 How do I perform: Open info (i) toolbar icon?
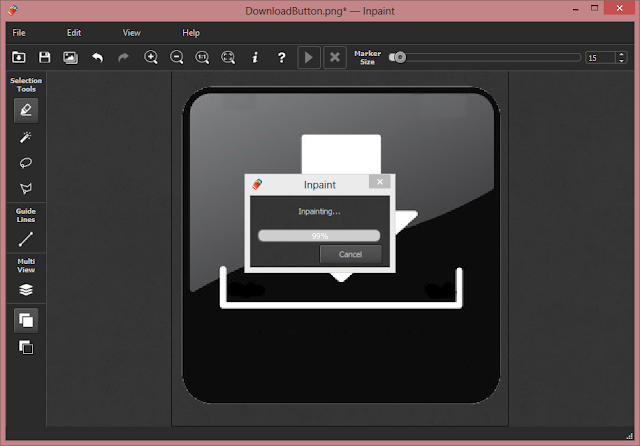(x=255, y=58)
